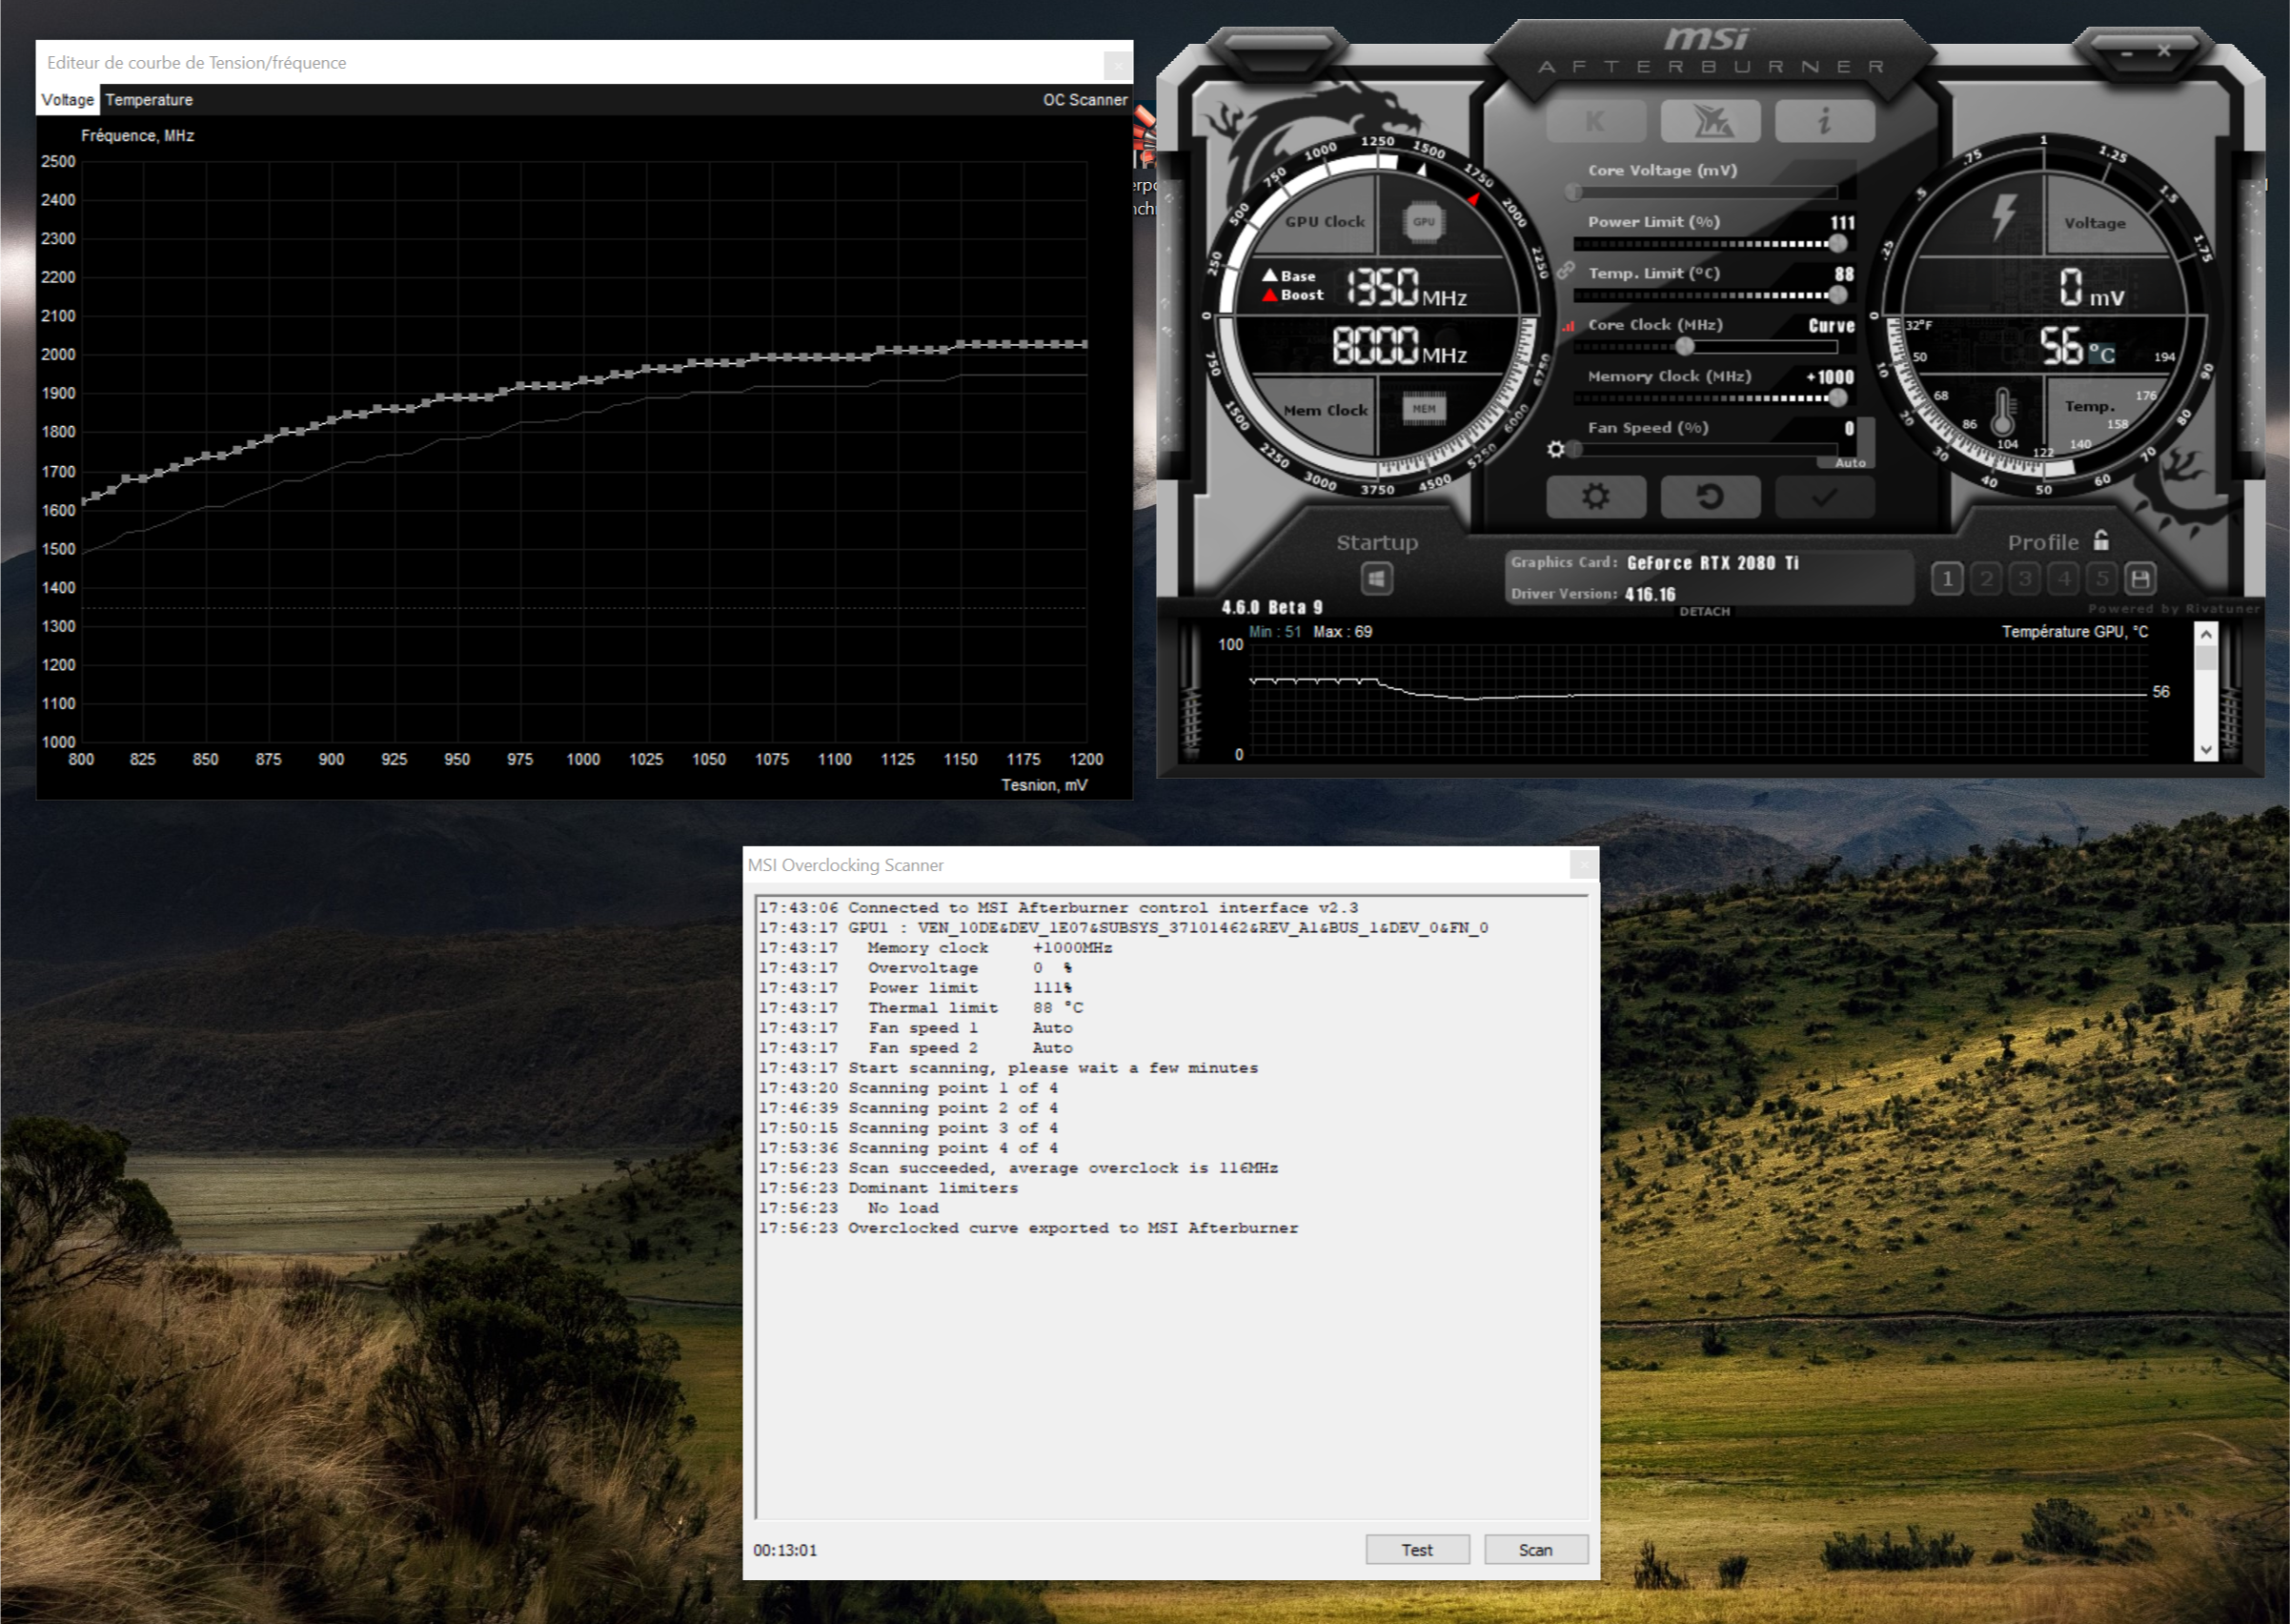Viewport: 2290px width, 1624px height.
Task: Click the OC Scanner jet icon
Action: click(x=1710, y=122)
